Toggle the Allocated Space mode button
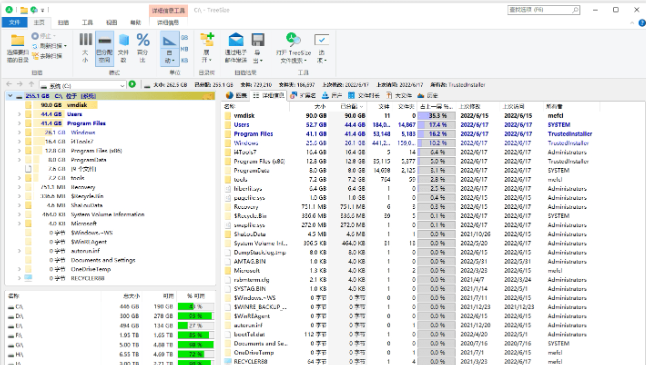 tap(105, 48)
